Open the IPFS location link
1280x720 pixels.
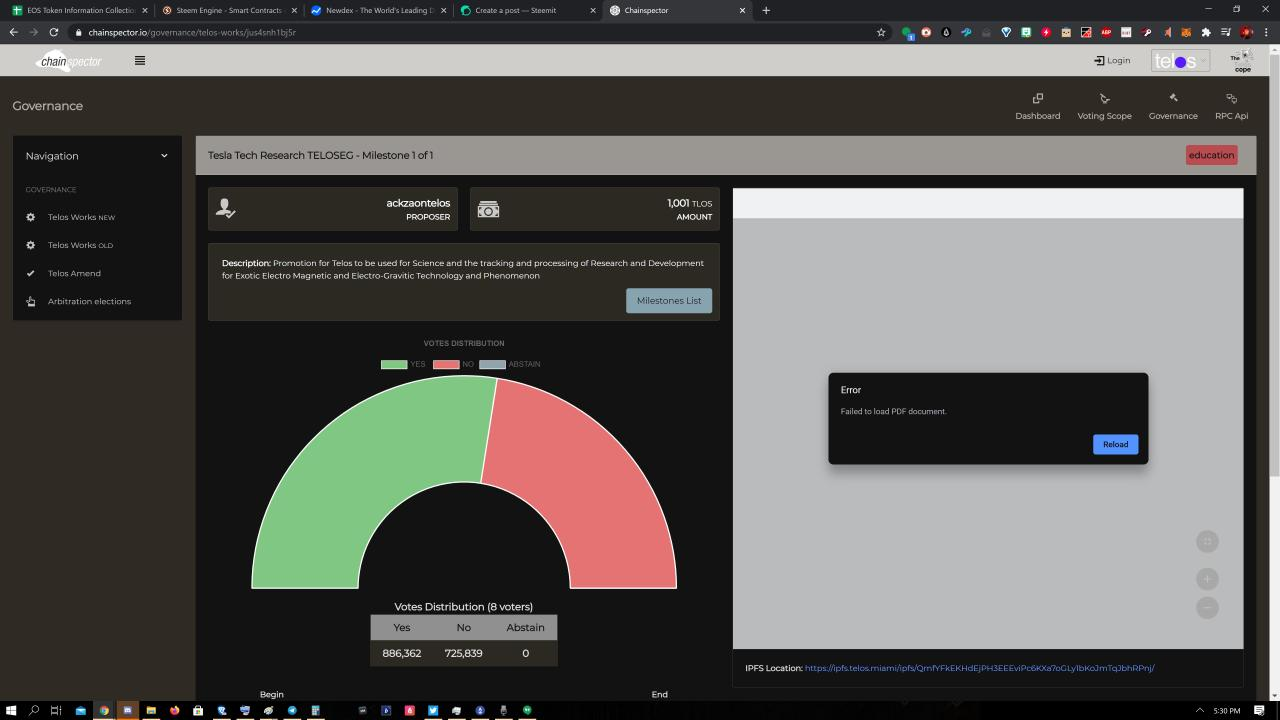tap(980, 668)
